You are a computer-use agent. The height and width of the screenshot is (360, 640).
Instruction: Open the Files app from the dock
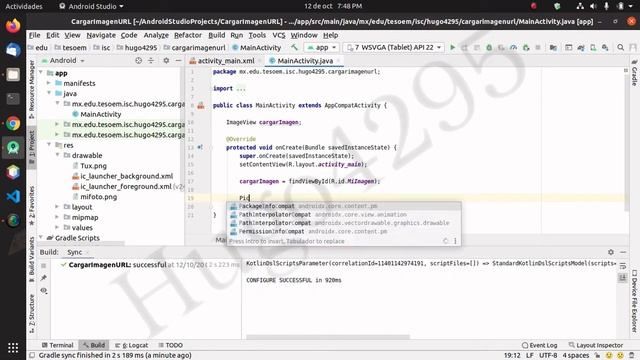click(x=13, y=75)
